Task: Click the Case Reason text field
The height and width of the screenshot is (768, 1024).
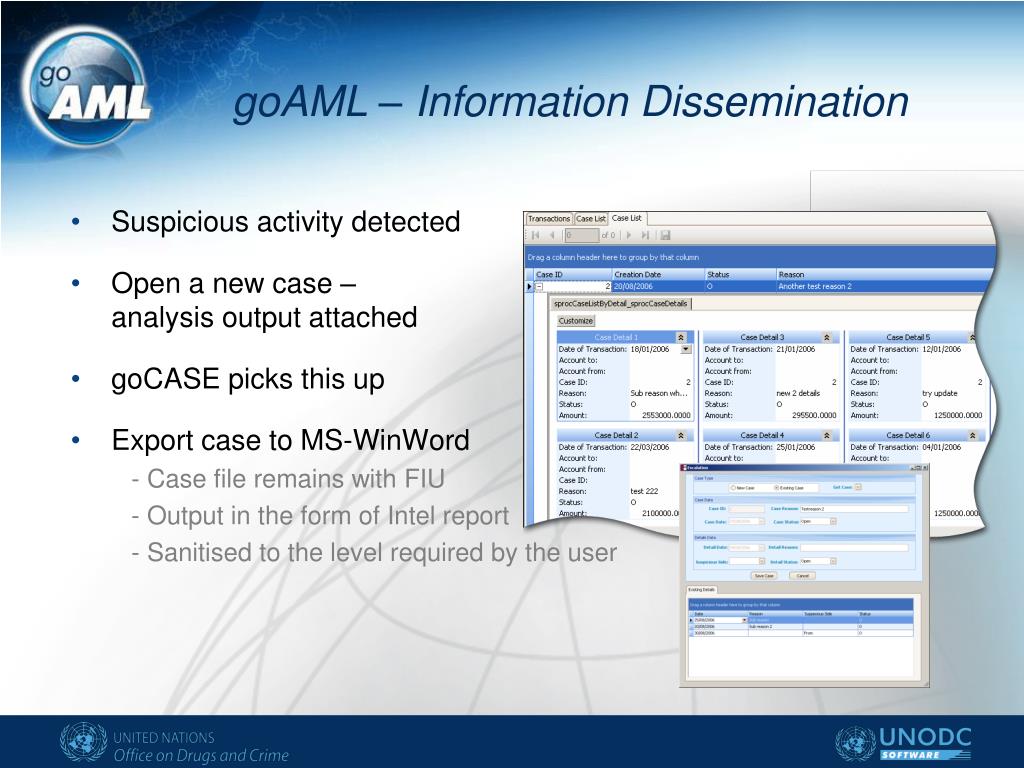Action: point(854,509)
